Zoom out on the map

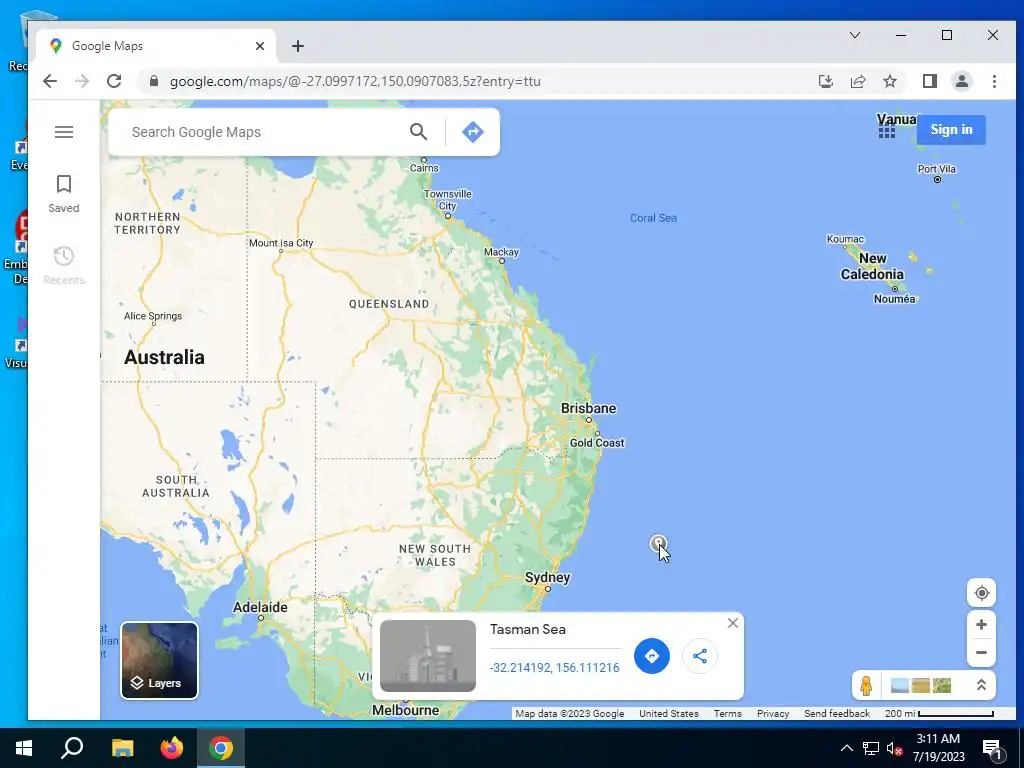[981, 652]
